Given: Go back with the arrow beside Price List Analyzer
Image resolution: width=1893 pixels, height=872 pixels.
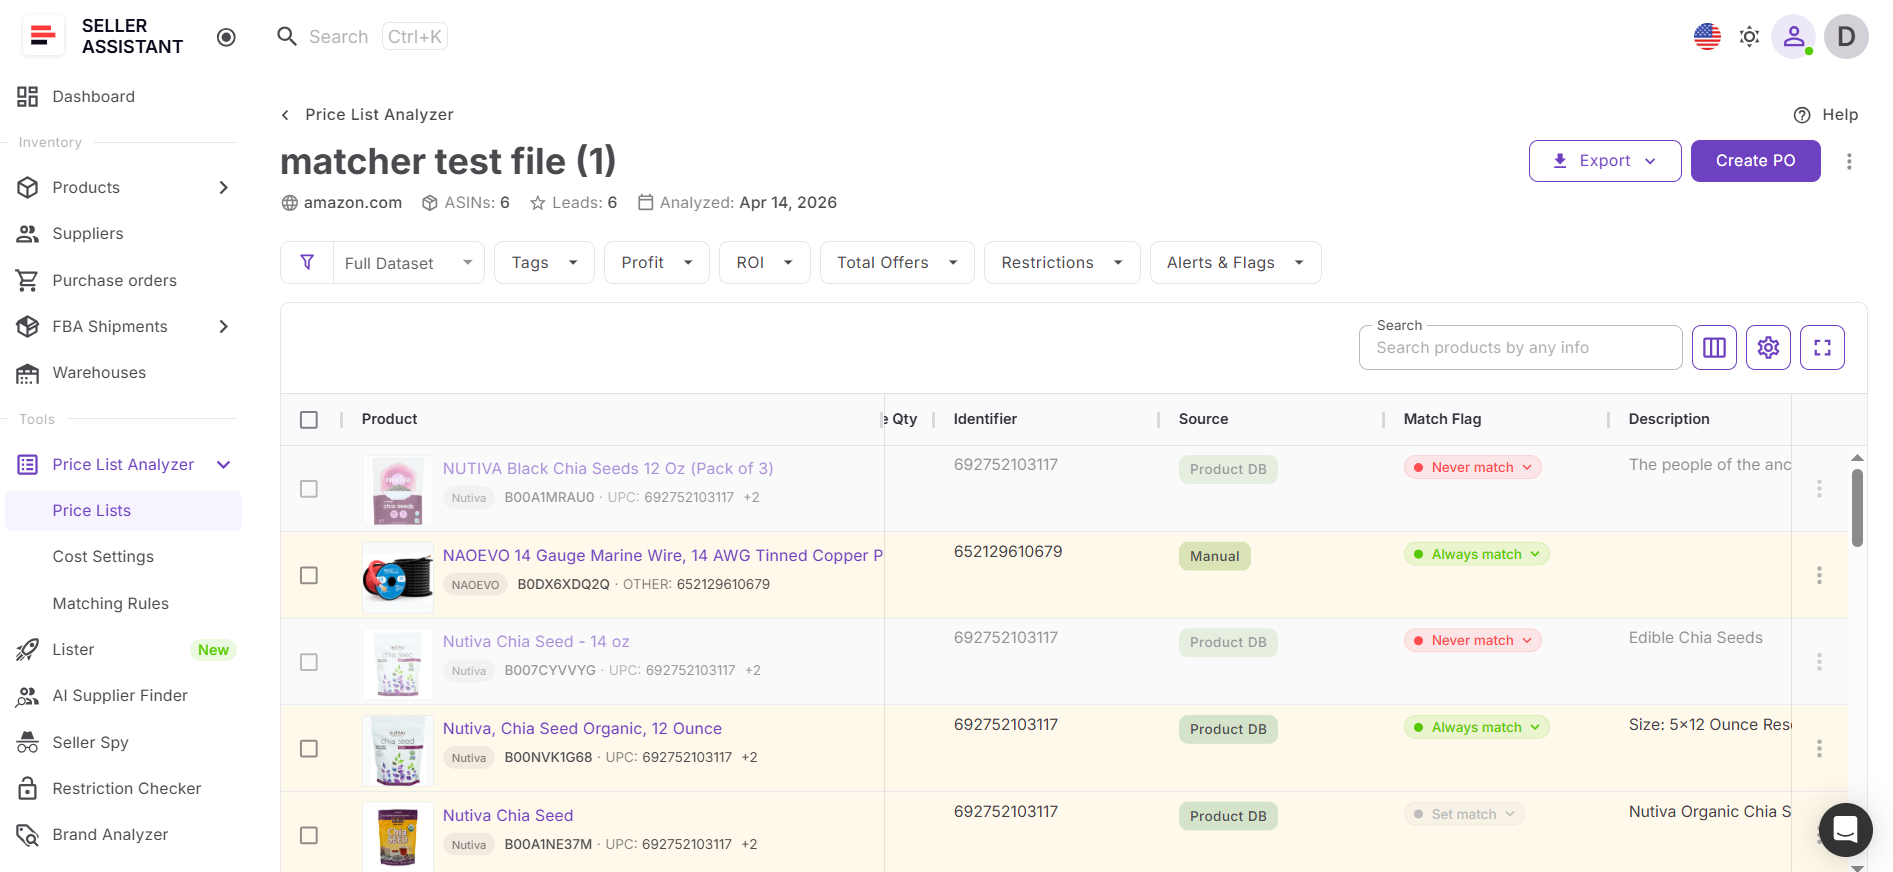Looking at the screenshot, I should click(x=285, y=115).
